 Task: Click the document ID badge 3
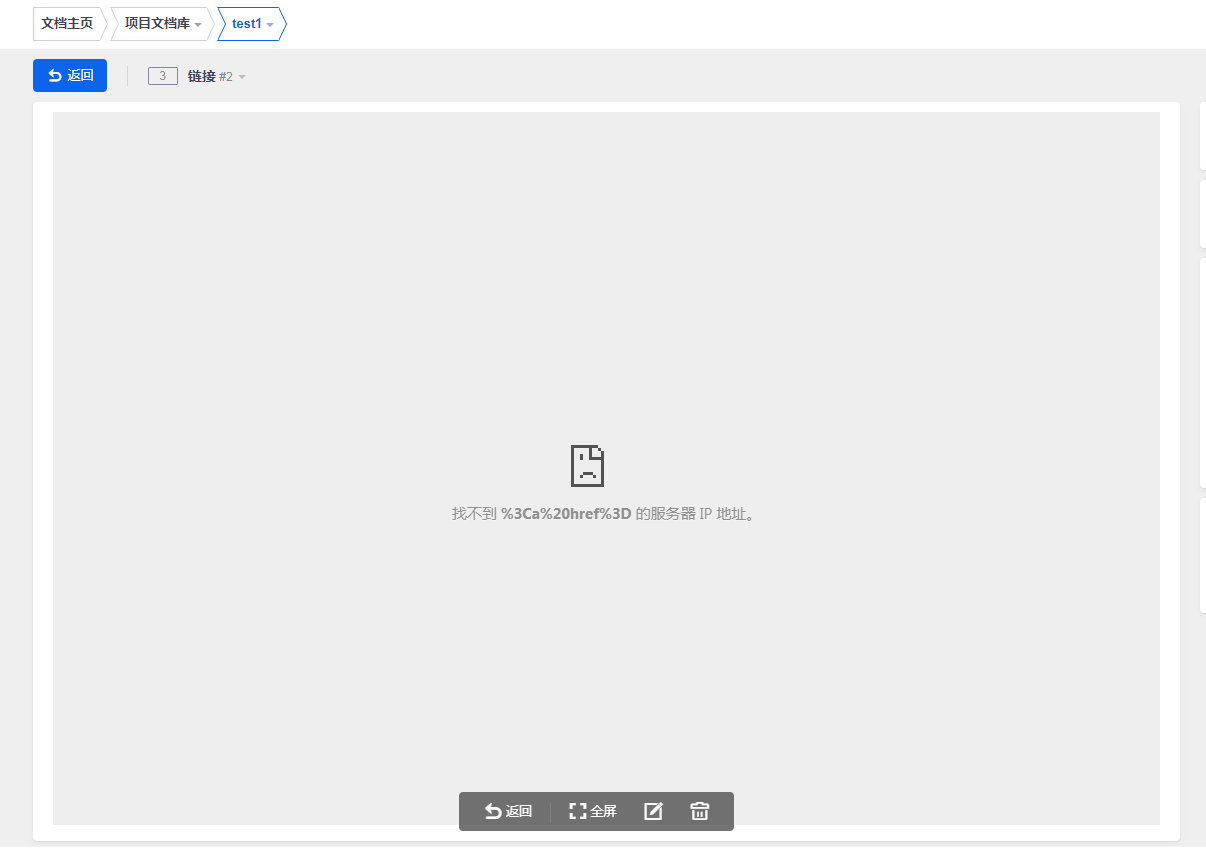pos(163,76)
